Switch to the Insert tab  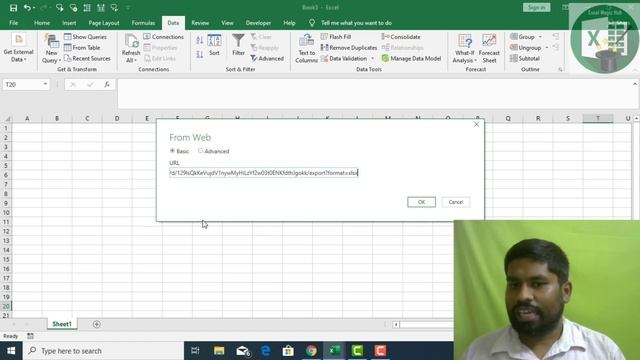click(x=69, y=23)
